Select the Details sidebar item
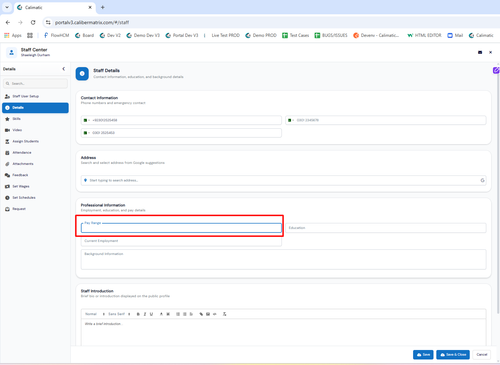The image size is (500, 365). (35, 108)
